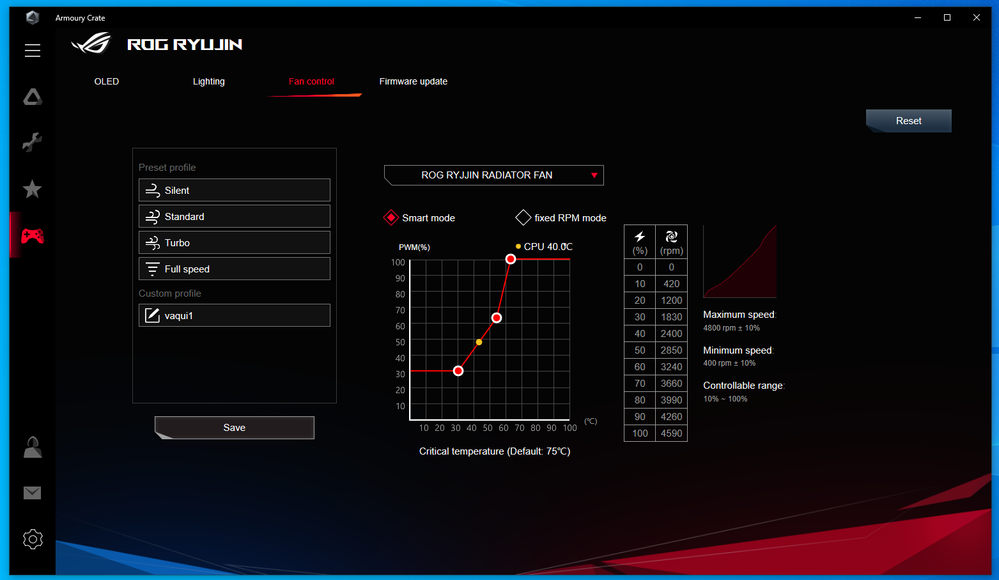Open the ROG RYUJIN RADIATOR FAN dropdown
The width and height of the screenshot is (999, 580).
494,175
